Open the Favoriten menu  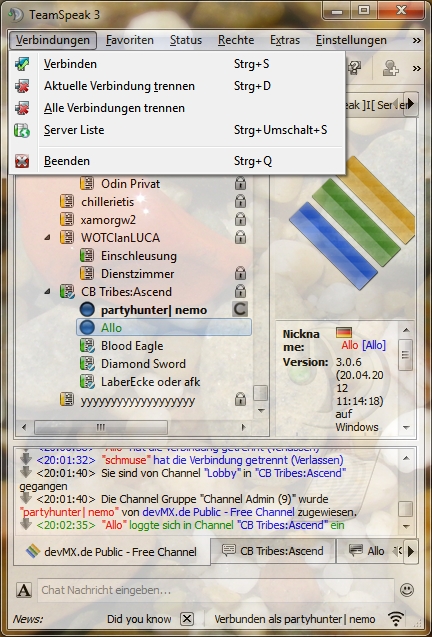pos(130,40)
